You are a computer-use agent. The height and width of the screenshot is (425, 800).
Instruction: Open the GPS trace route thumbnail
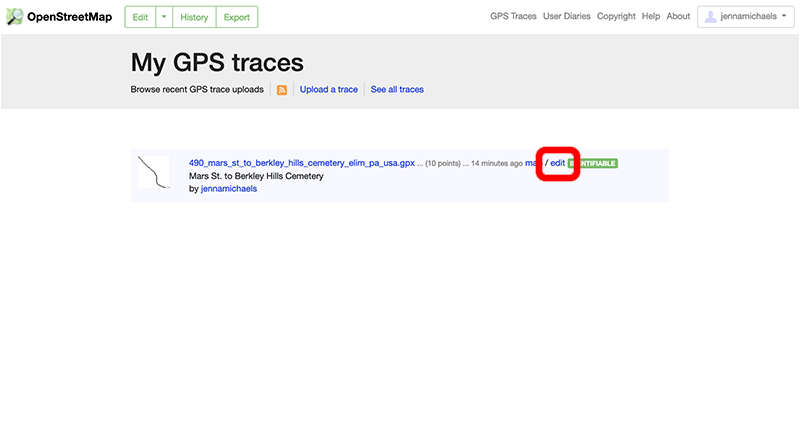(154, 172)
